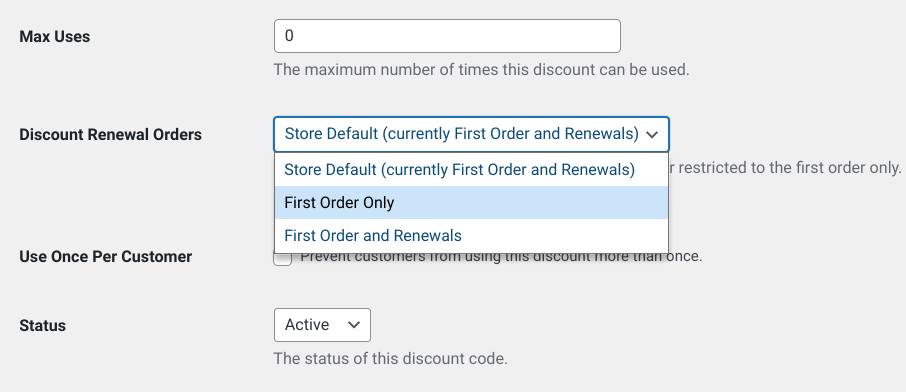The image size is (906, 392).
Task: Click into the Max Uses input field
Action: (447, 36)
